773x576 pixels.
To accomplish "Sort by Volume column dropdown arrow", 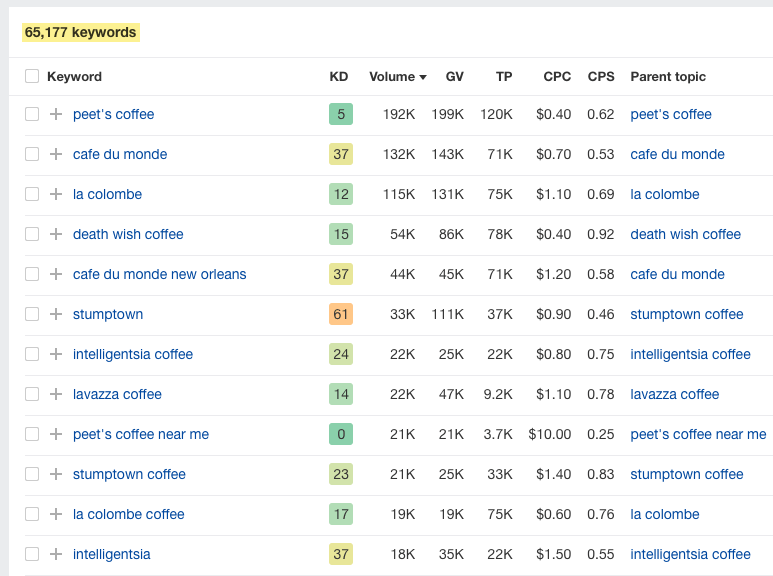I will tap(423, 77).
